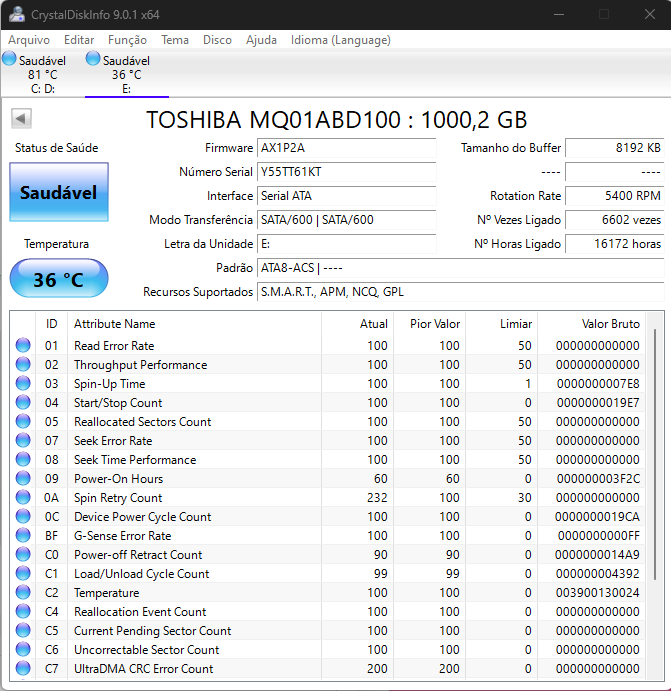
Task: Click the status icon for Spin Retry Count
Action: point(23,497)
